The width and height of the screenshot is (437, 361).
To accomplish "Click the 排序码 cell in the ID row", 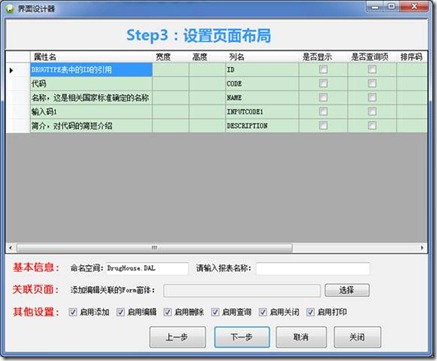I will point(412,70).
